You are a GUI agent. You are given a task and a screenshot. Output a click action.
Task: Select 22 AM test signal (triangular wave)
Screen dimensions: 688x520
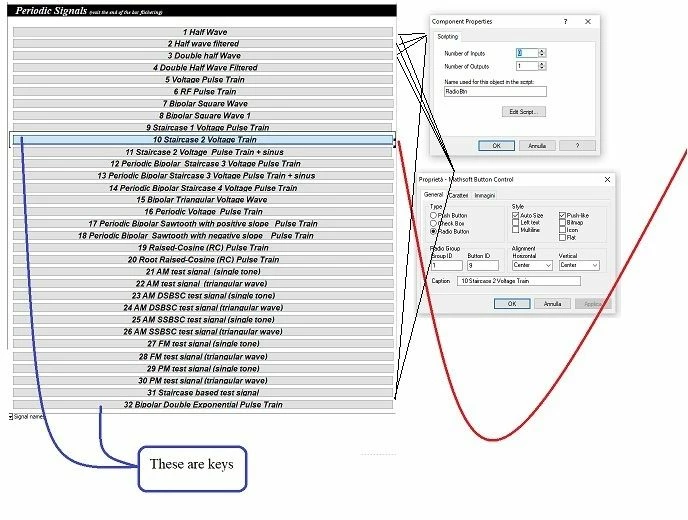[x=203, y=283]
